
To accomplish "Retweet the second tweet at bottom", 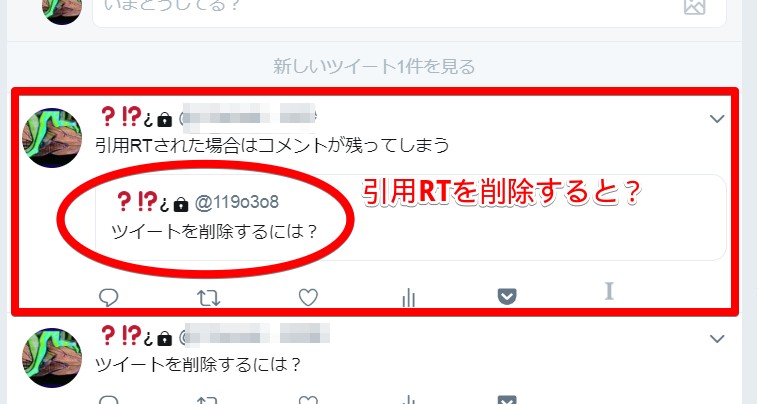I will [208, 400].
